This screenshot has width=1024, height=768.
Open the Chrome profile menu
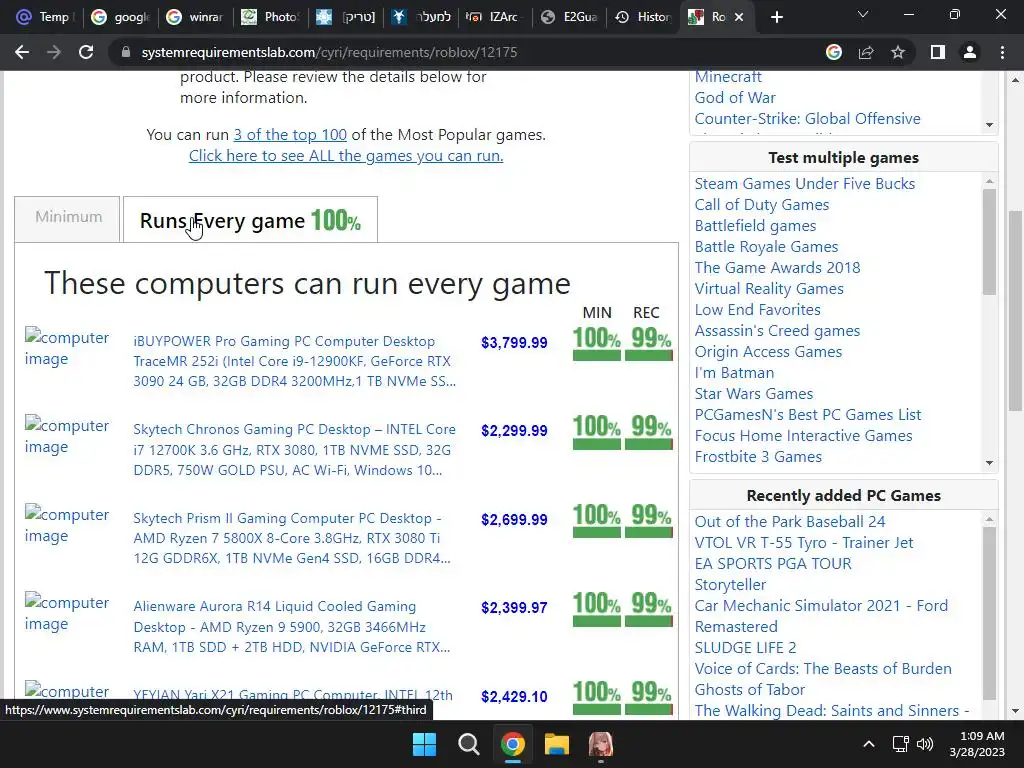click(970, 52)
